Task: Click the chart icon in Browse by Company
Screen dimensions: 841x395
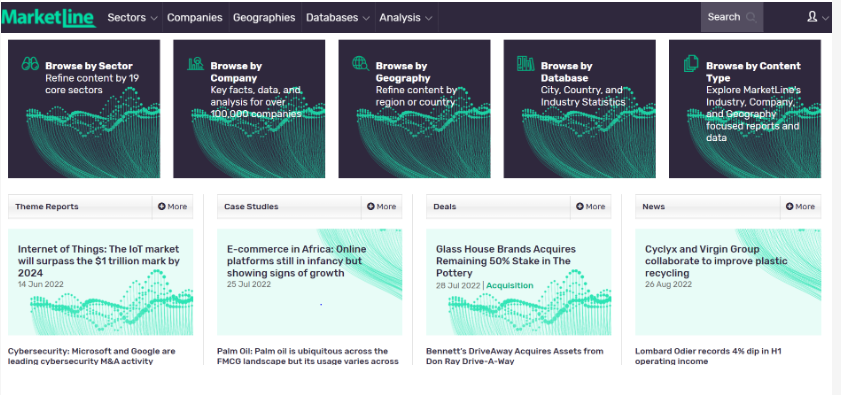Action: coord(195,64)
